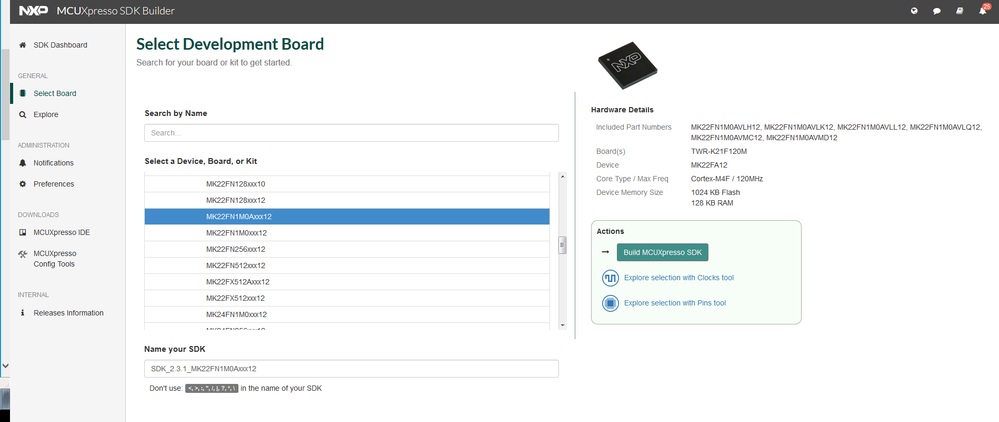Open Explore in sidebar
Screen dimensions: 999x422
46,115
